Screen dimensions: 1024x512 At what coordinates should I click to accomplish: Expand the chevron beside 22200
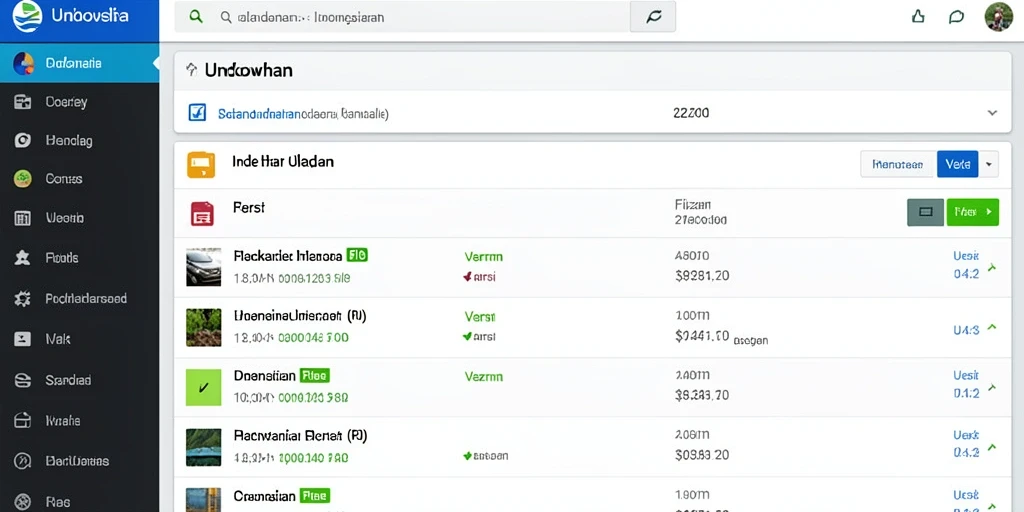(x=992, y=113)
